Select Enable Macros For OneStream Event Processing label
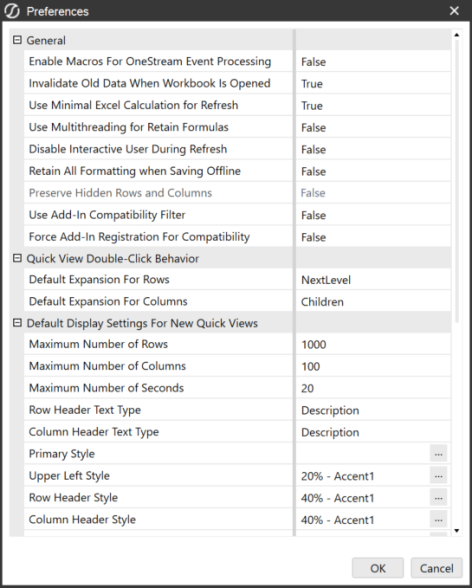Image resolution: width=472 pixels, height=588 pixels. [150, 61]
